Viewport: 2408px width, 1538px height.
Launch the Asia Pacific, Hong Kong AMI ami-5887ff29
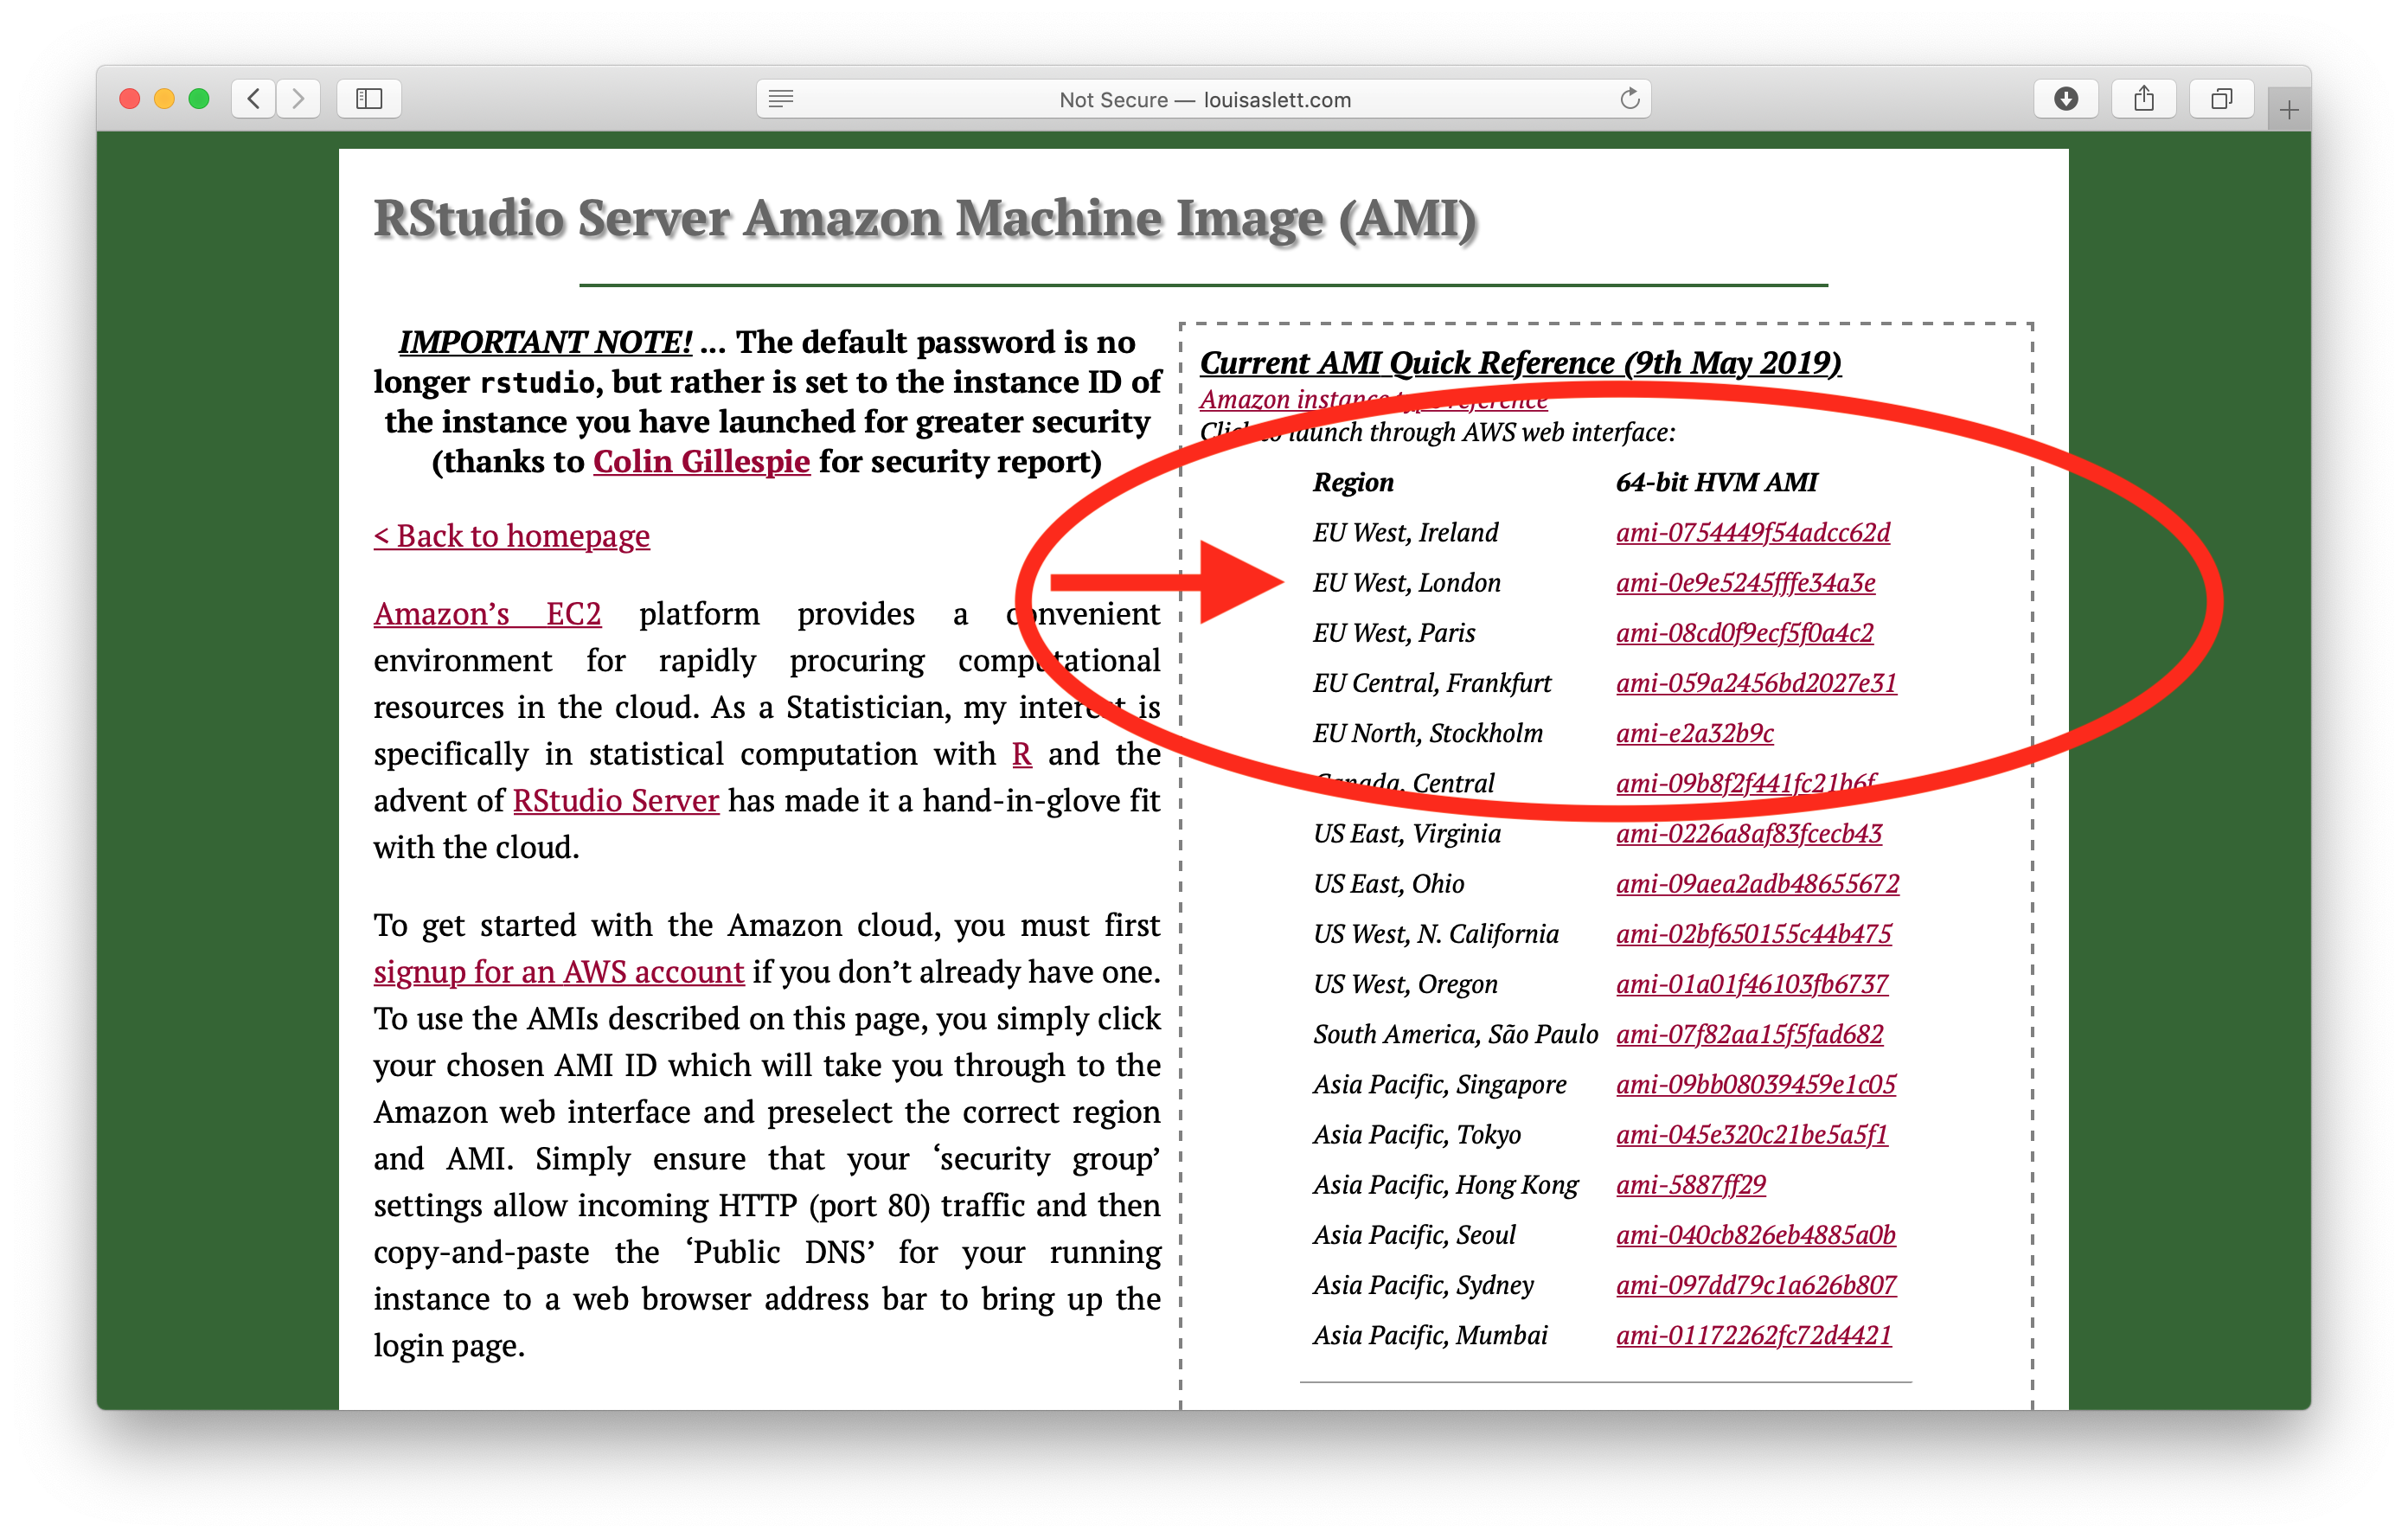(x=1690, y=1185)
